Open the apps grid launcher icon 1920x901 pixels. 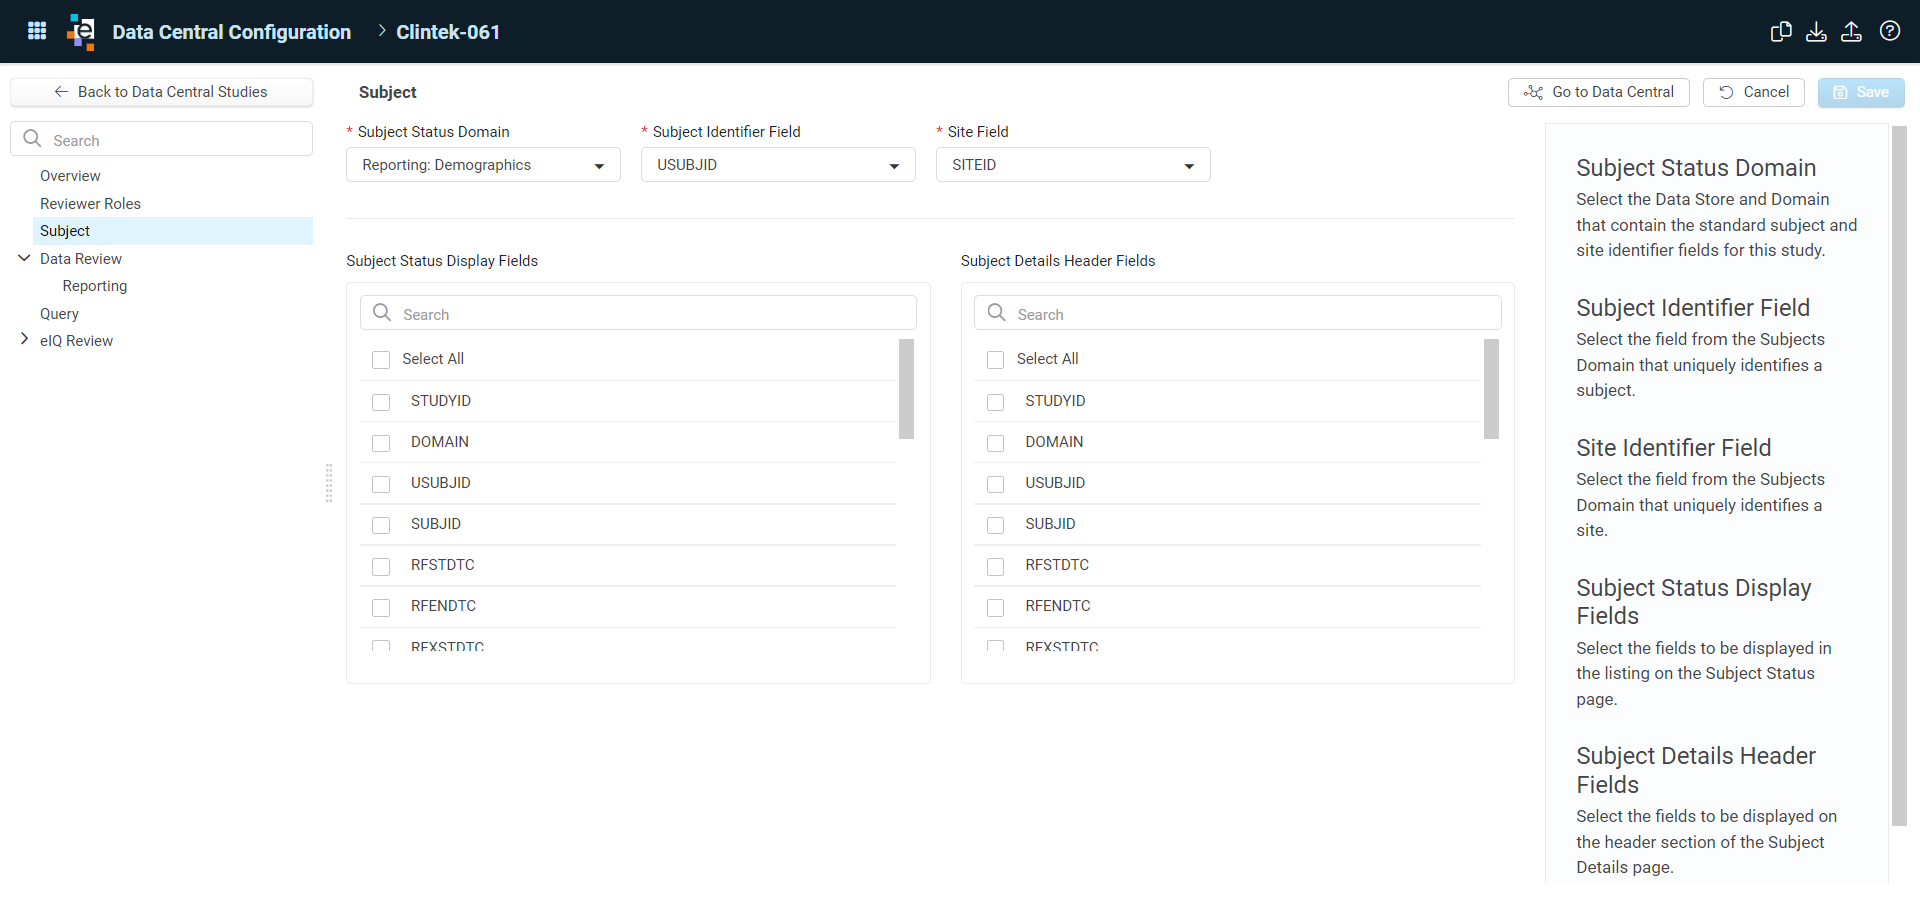pyautogui.click(x=37, y=31)
